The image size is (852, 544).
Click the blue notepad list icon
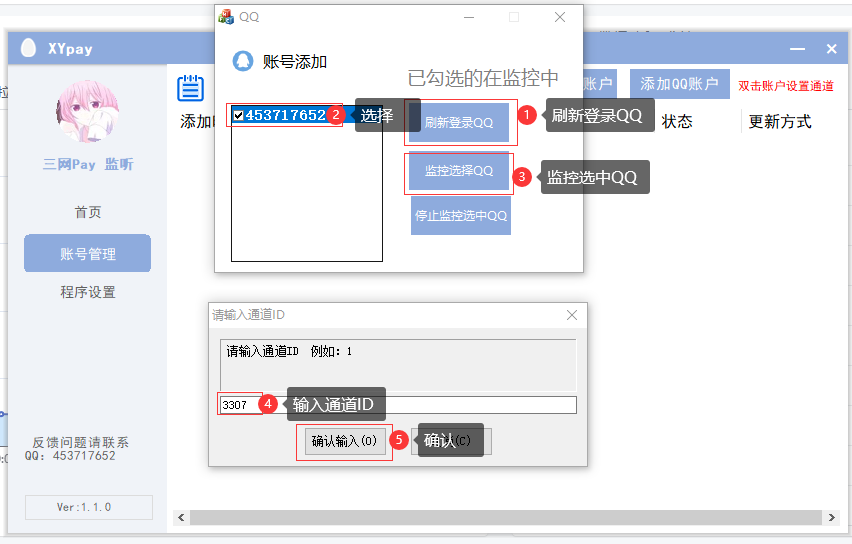pos(191,89)
